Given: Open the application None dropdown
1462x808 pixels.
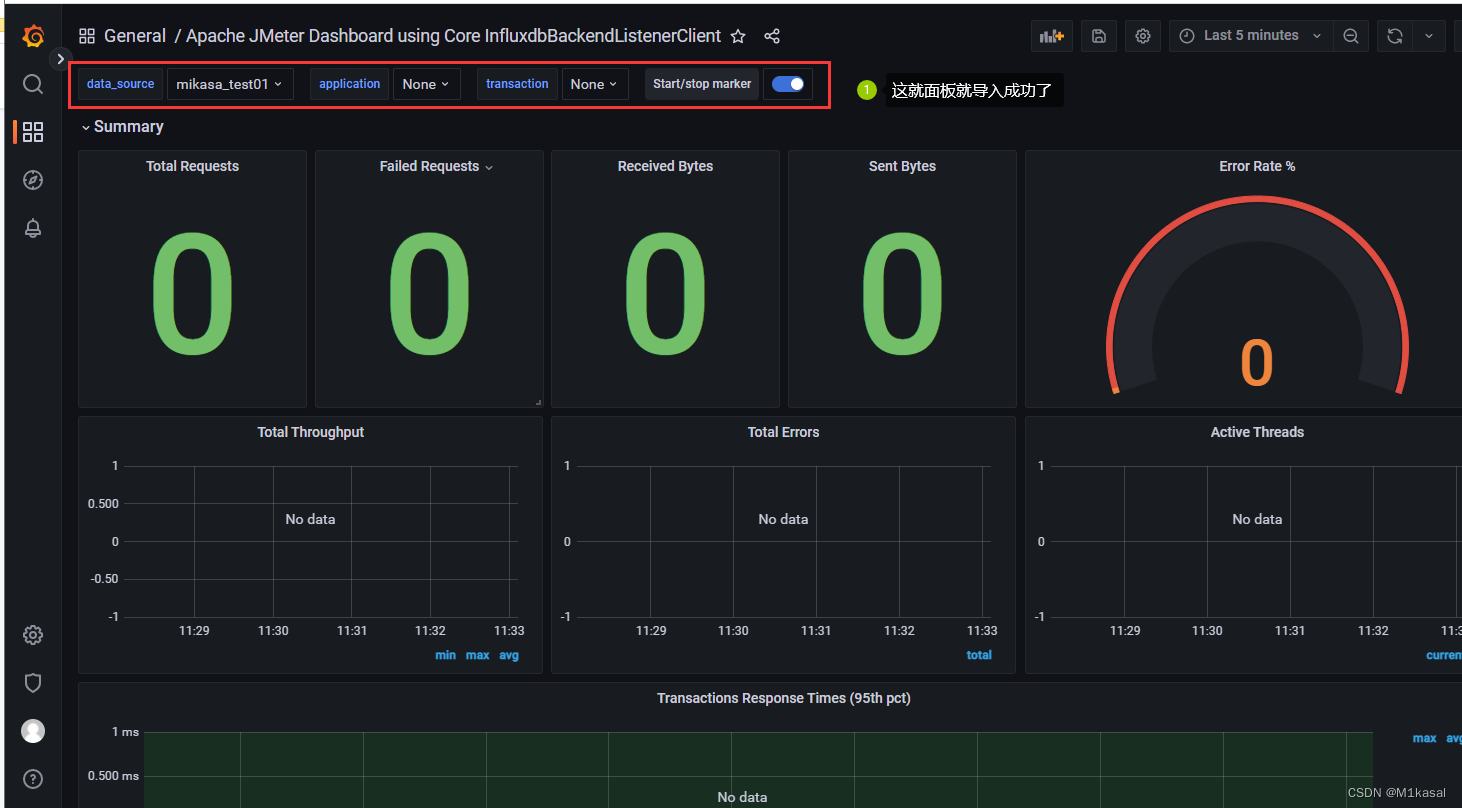Looking at the screenshot, I should tap(427, 84).
